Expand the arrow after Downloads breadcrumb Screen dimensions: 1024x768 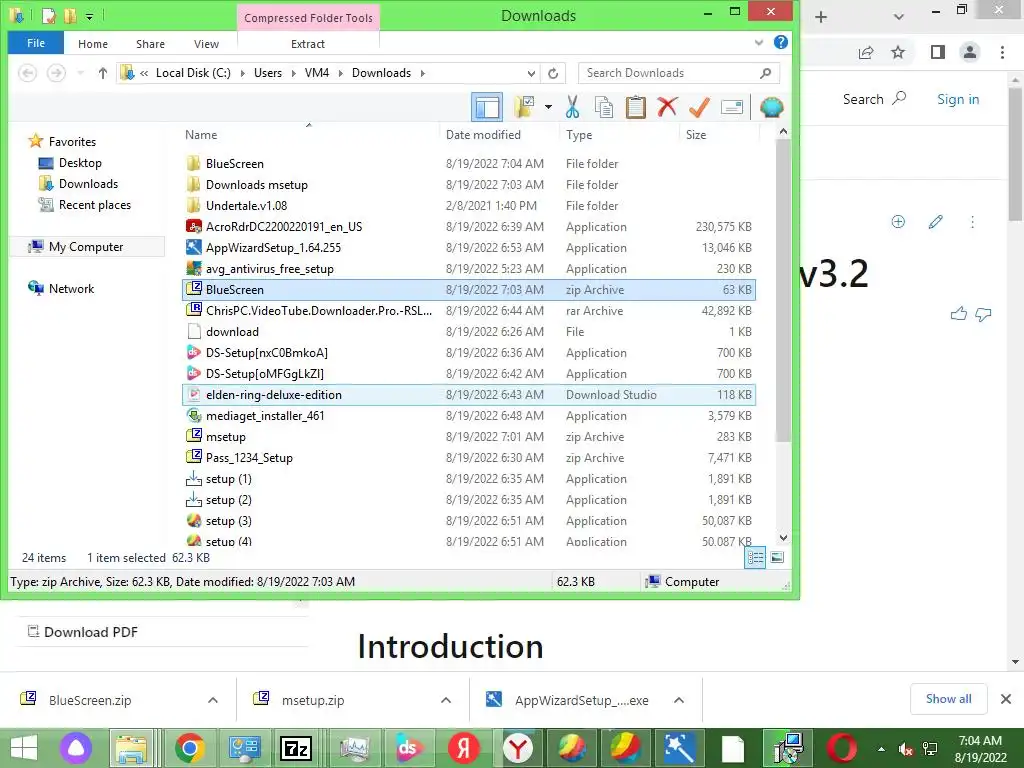tap(423, 73)
